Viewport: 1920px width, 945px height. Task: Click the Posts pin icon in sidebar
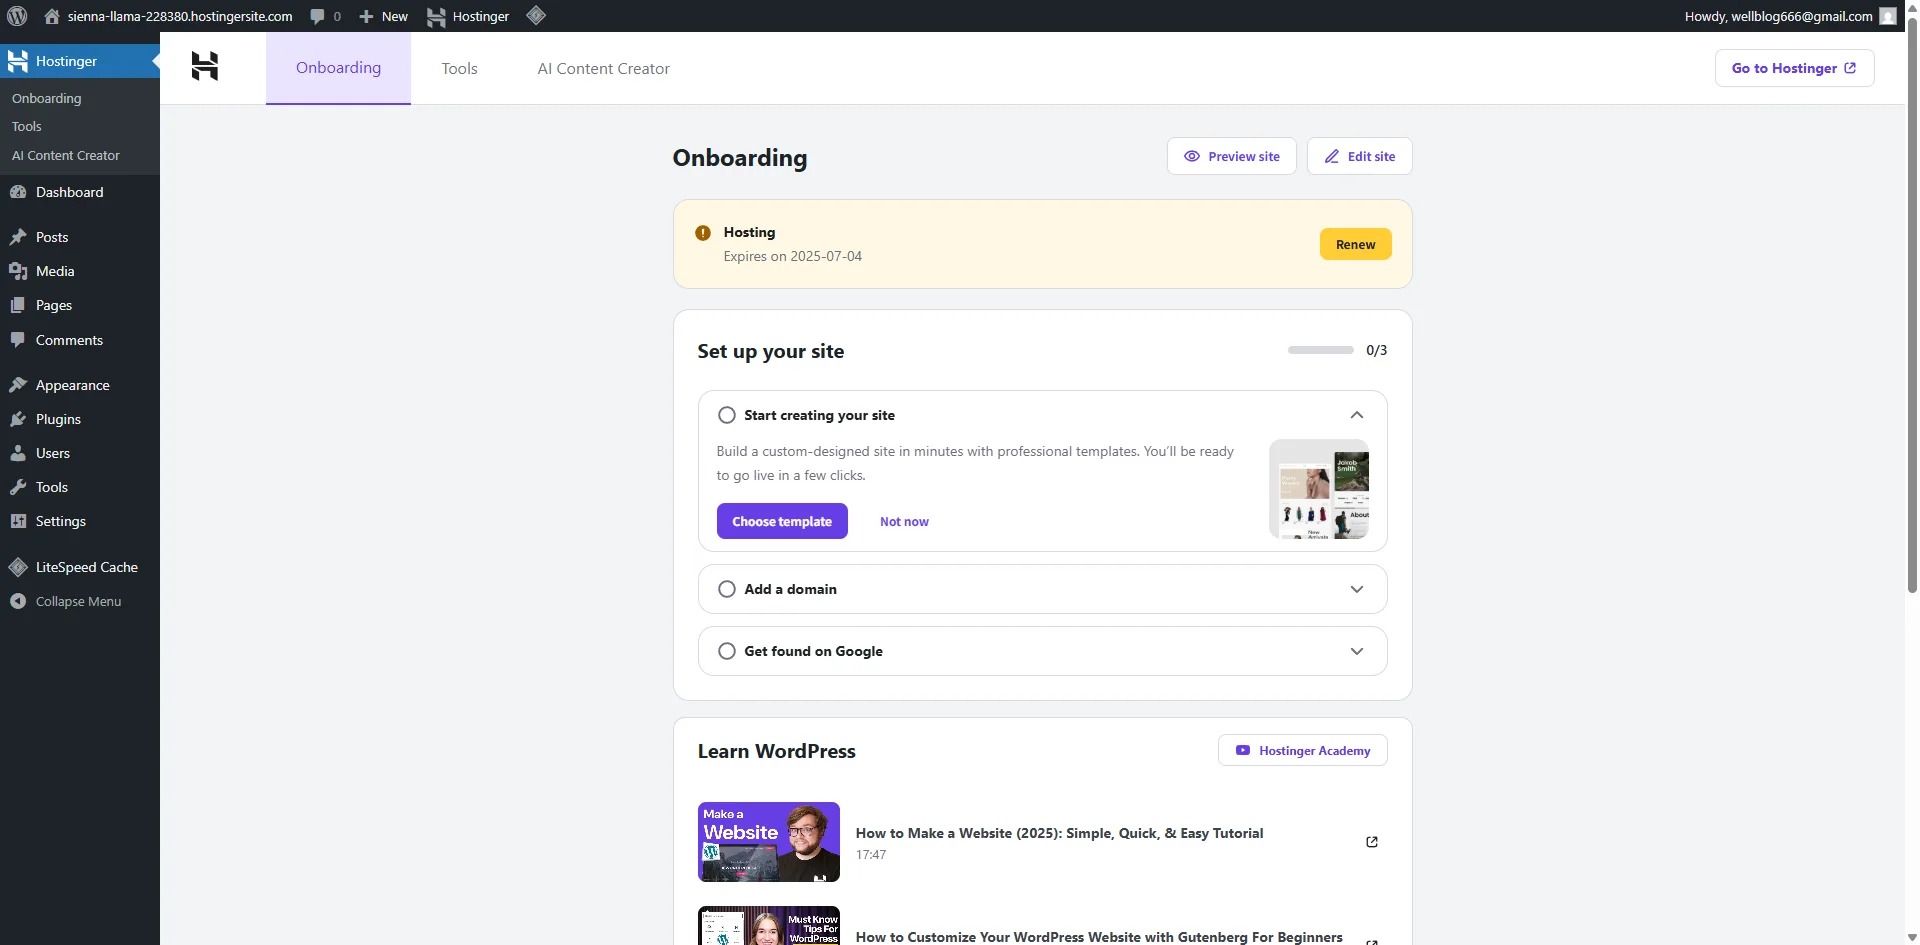(18, 237)
